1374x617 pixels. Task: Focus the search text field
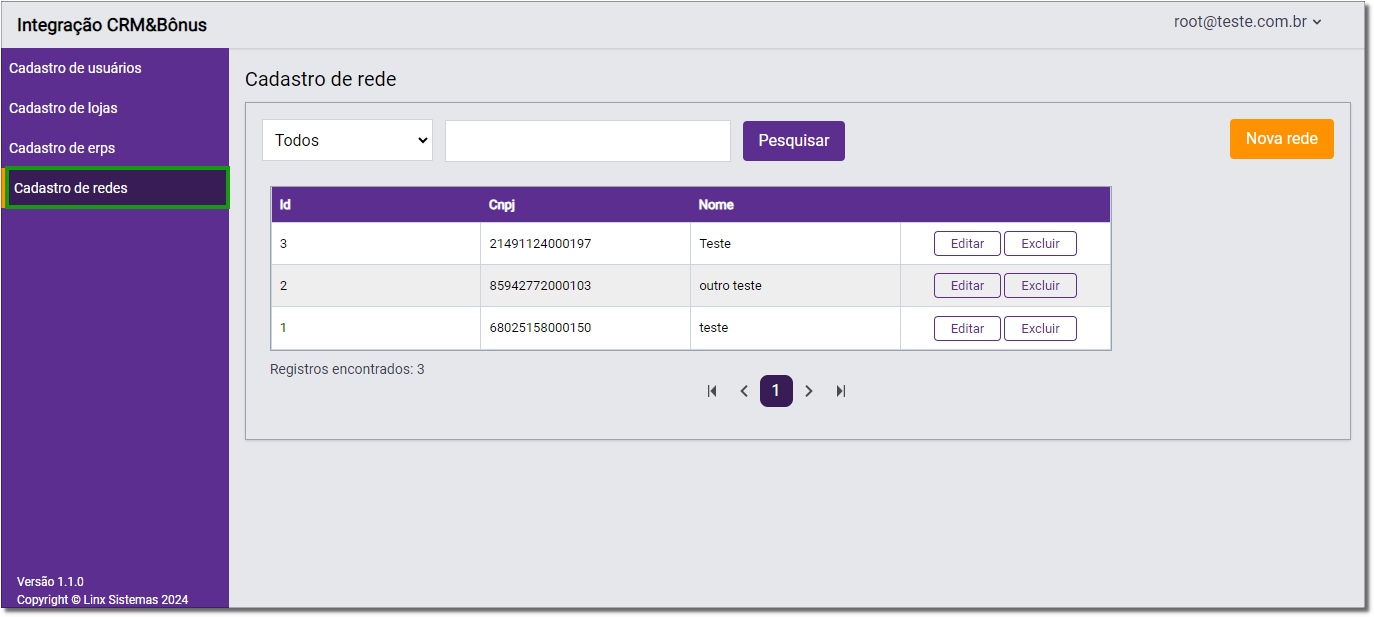point(588,141)
